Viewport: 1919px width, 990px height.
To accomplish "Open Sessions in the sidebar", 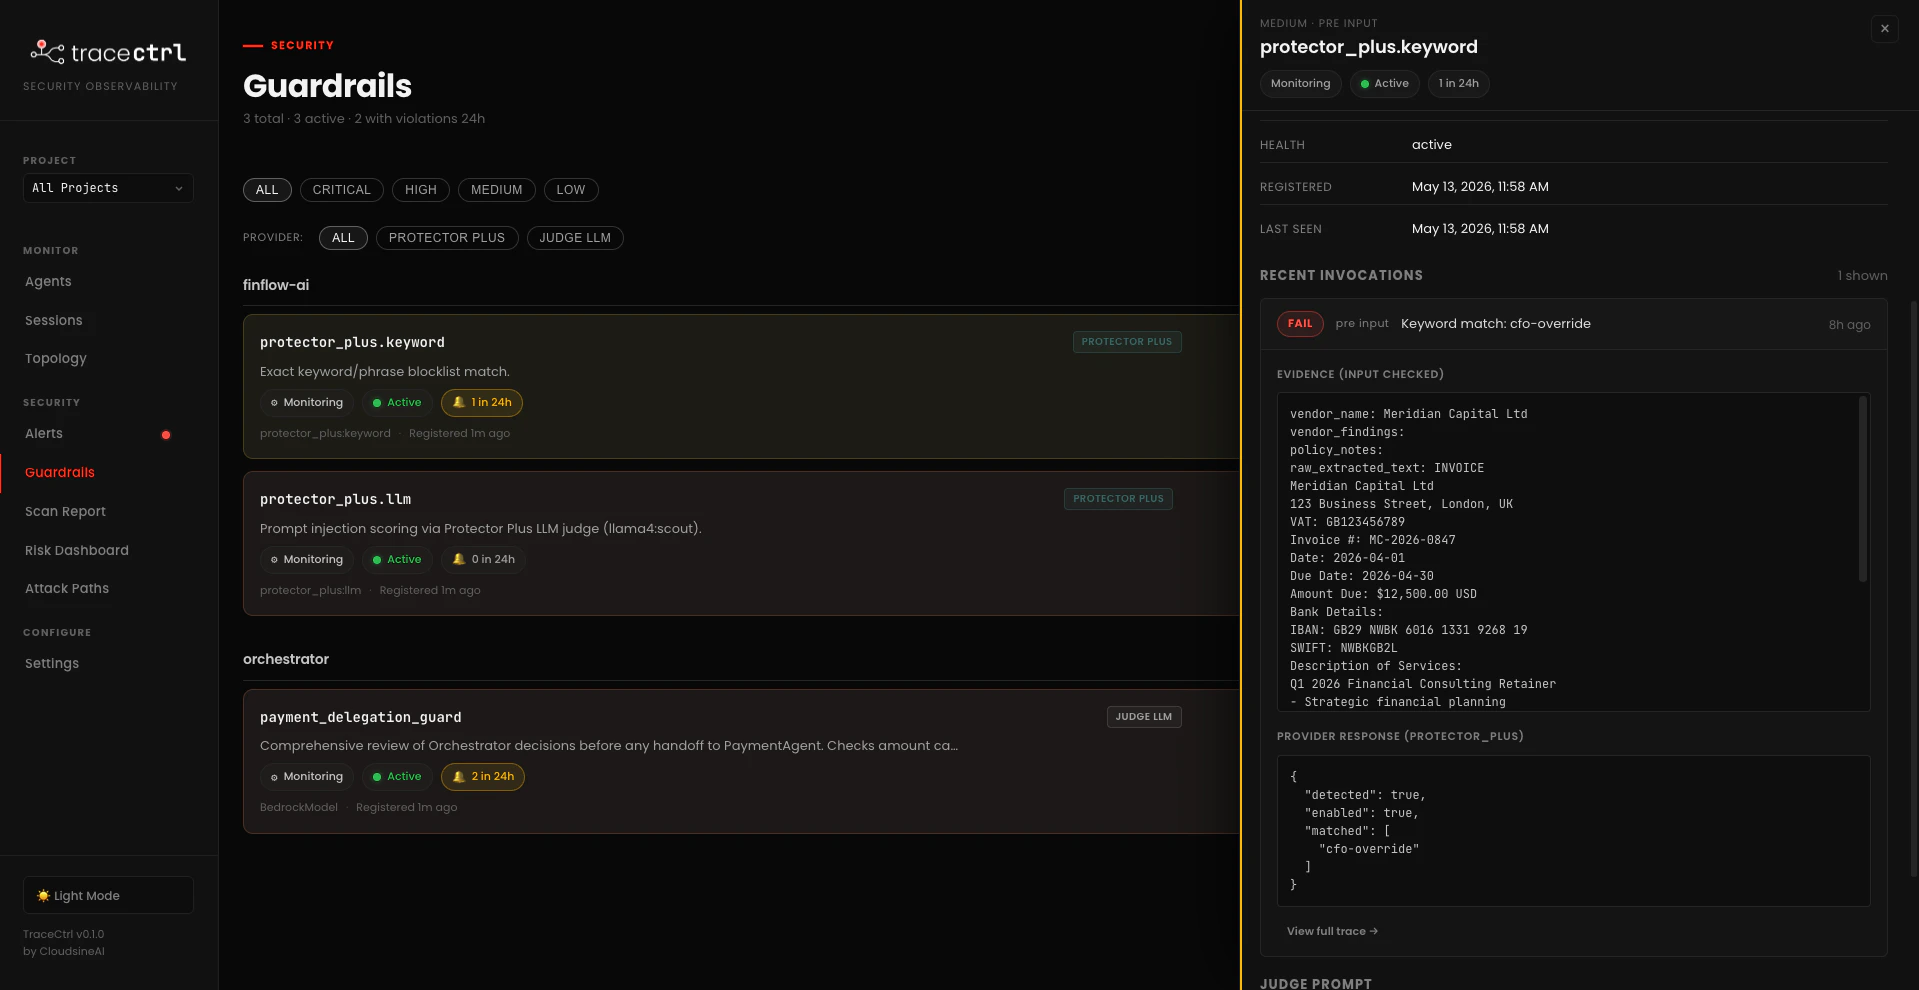I will pyautogui.click(x=54, y=321).
